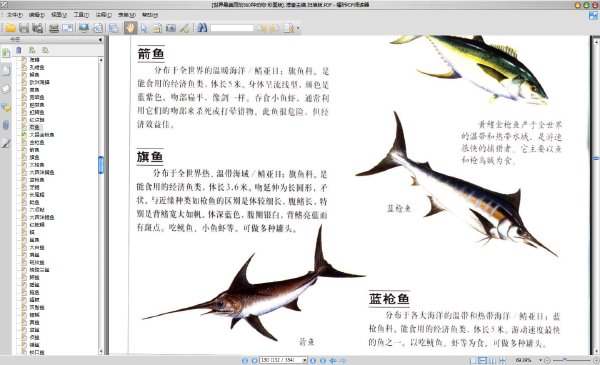
Task: Open the search options dropdown arrow
Action: click(x=298, y=28)
